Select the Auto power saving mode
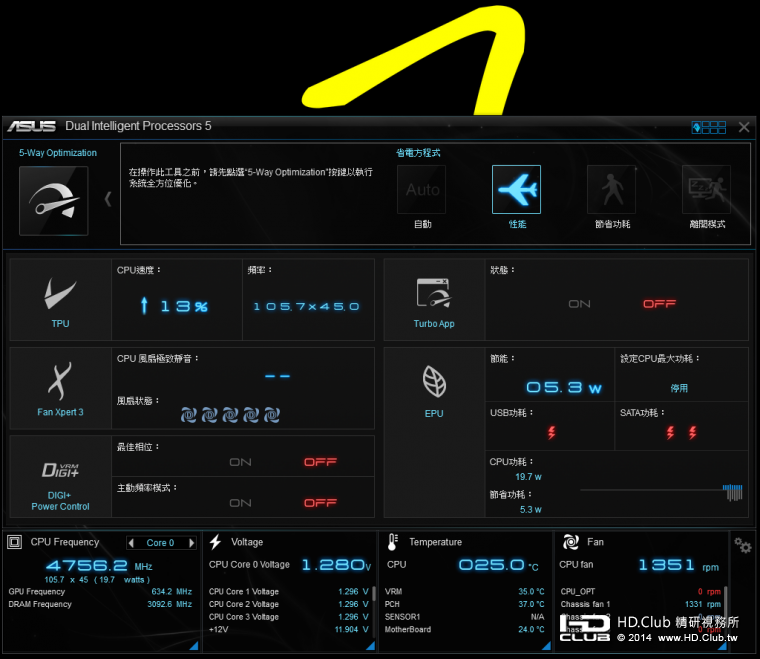The height and width of the screenshot is (659, 760). 422,190
